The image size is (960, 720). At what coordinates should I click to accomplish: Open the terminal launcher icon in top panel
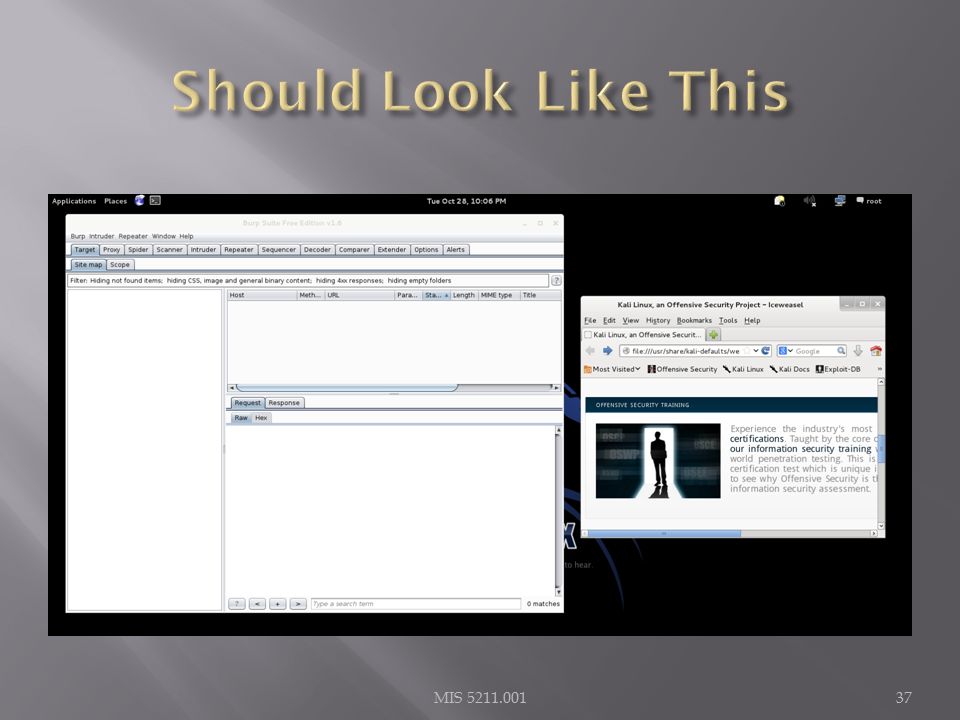tap(155, 200)
